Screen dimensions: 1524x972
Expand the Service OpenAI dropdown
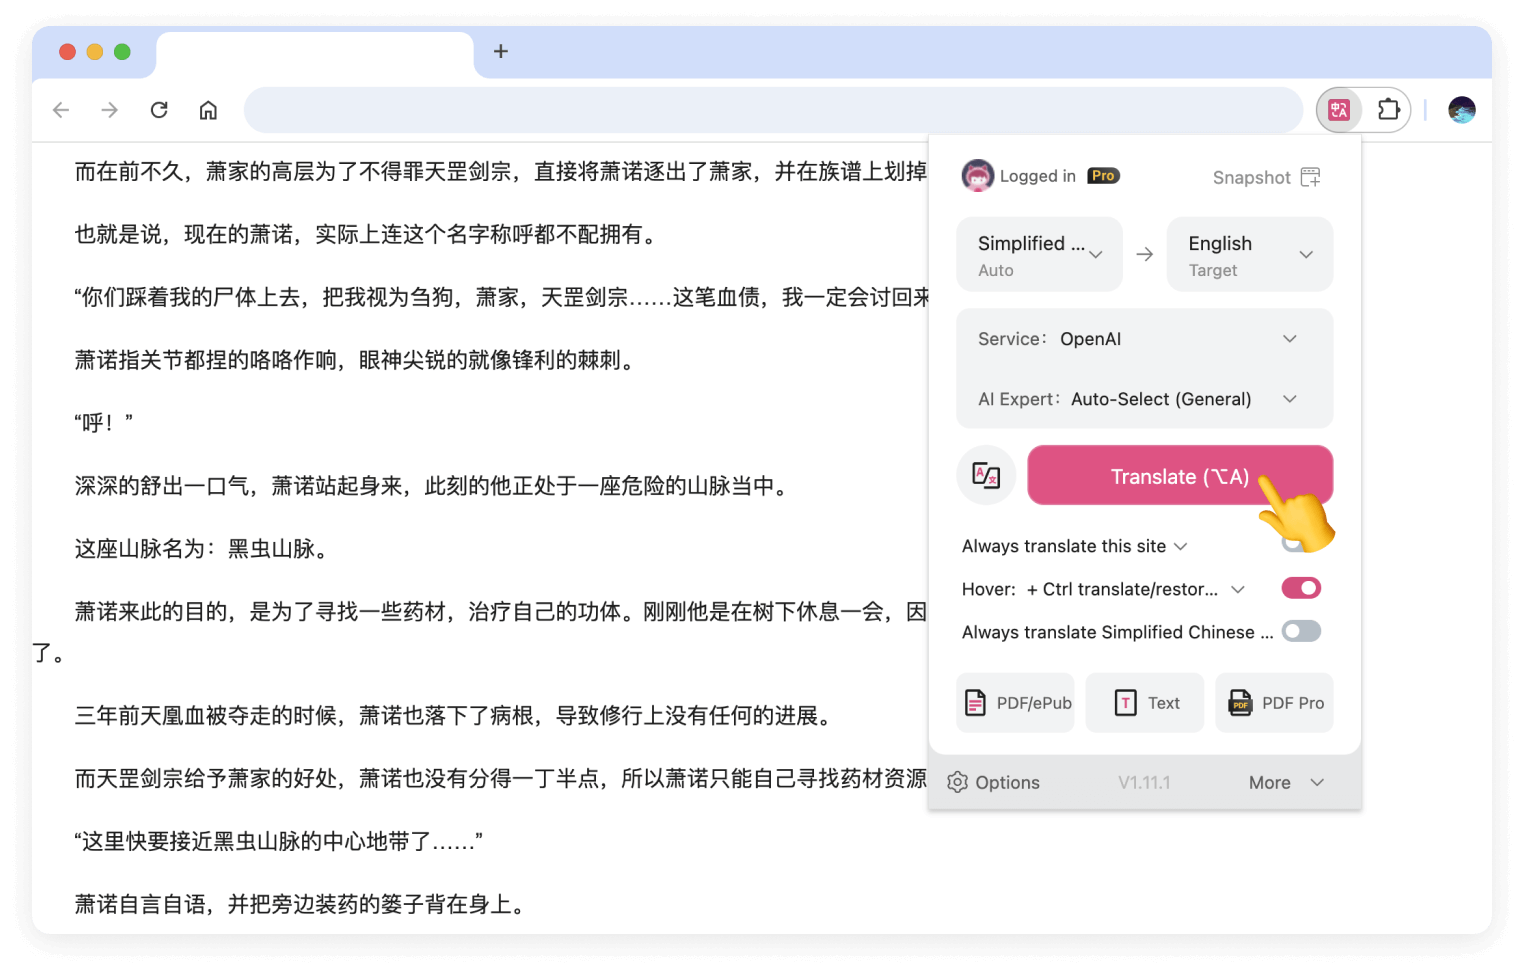tap(1144, 339)
